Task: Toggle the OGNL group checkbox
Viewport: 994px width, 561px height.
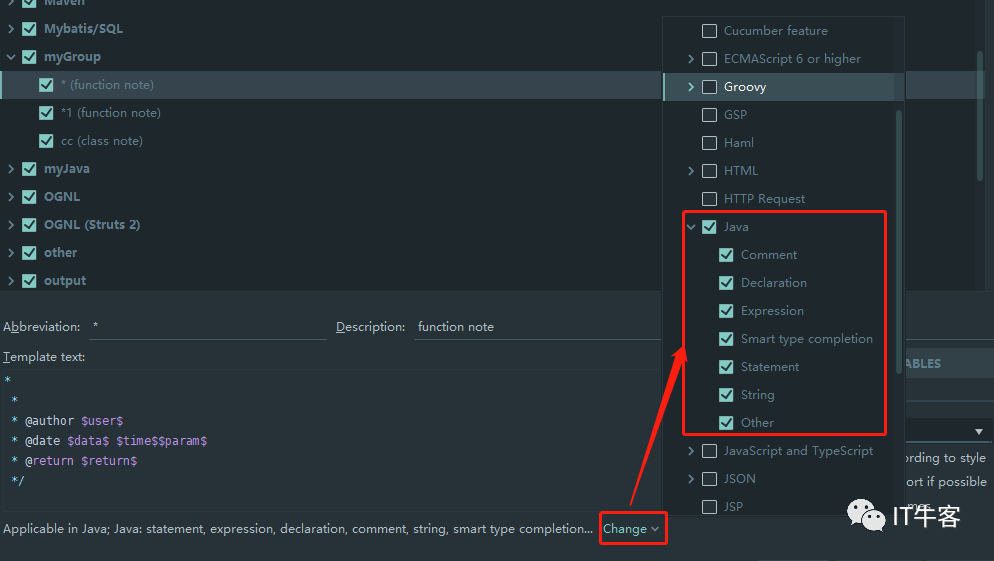Action: (x=29, y=197)
